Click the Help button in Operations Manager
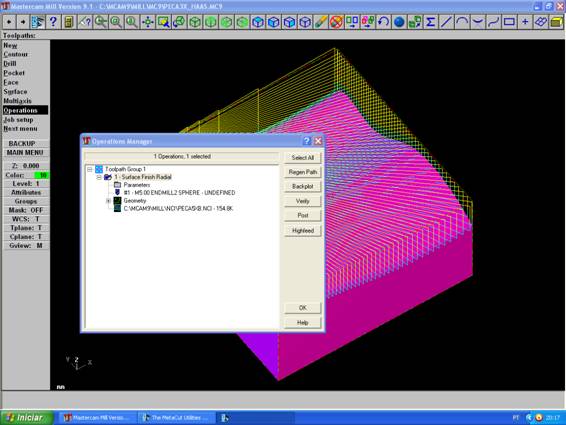 point(302,323)
